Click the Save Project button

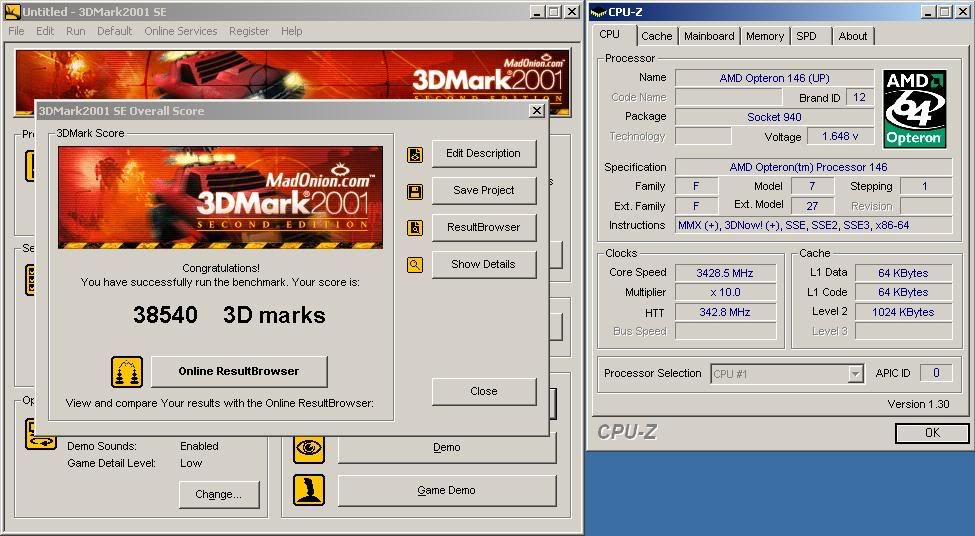pos(484,190)
